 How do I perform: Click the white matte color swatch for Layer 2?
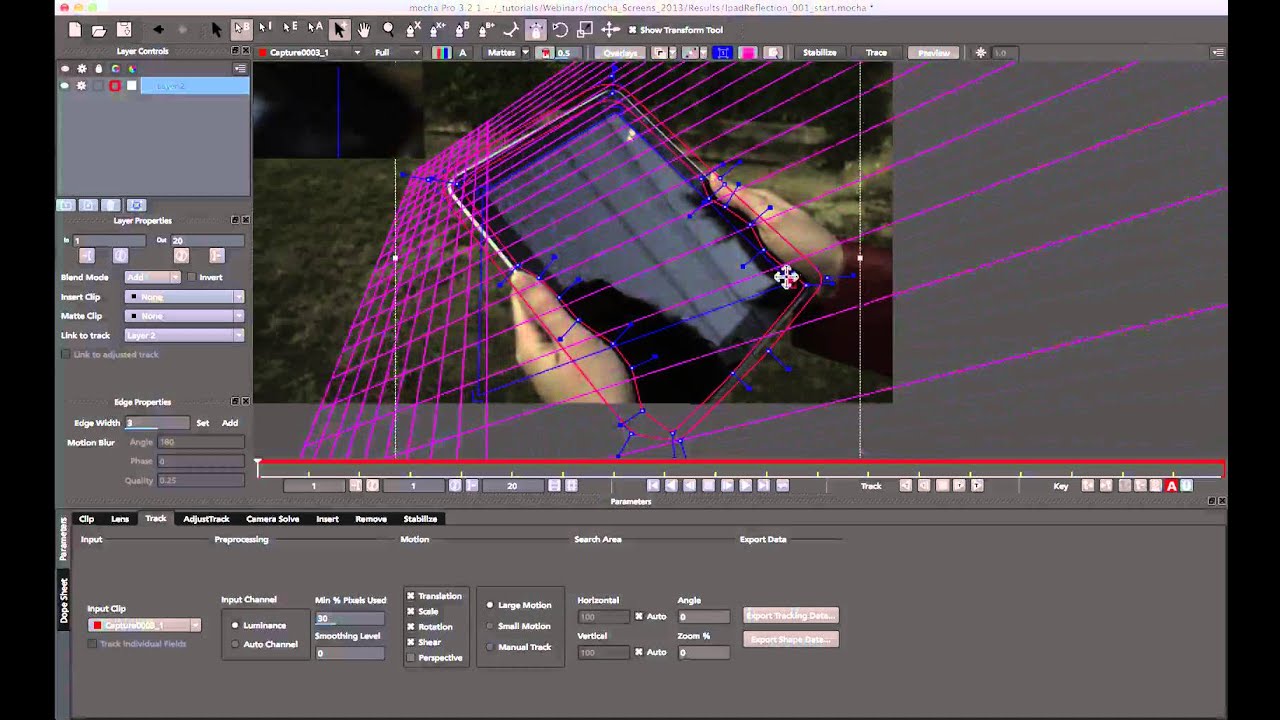(131, 86)
